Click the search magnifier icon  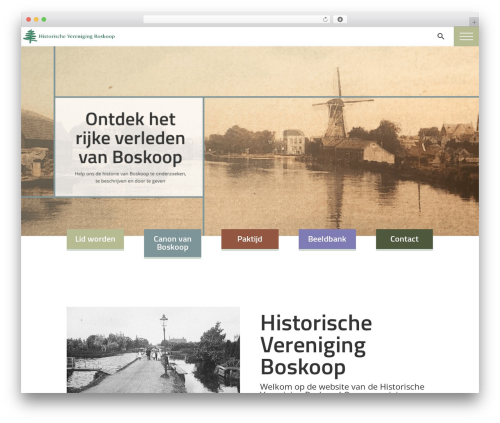point(440,36)
